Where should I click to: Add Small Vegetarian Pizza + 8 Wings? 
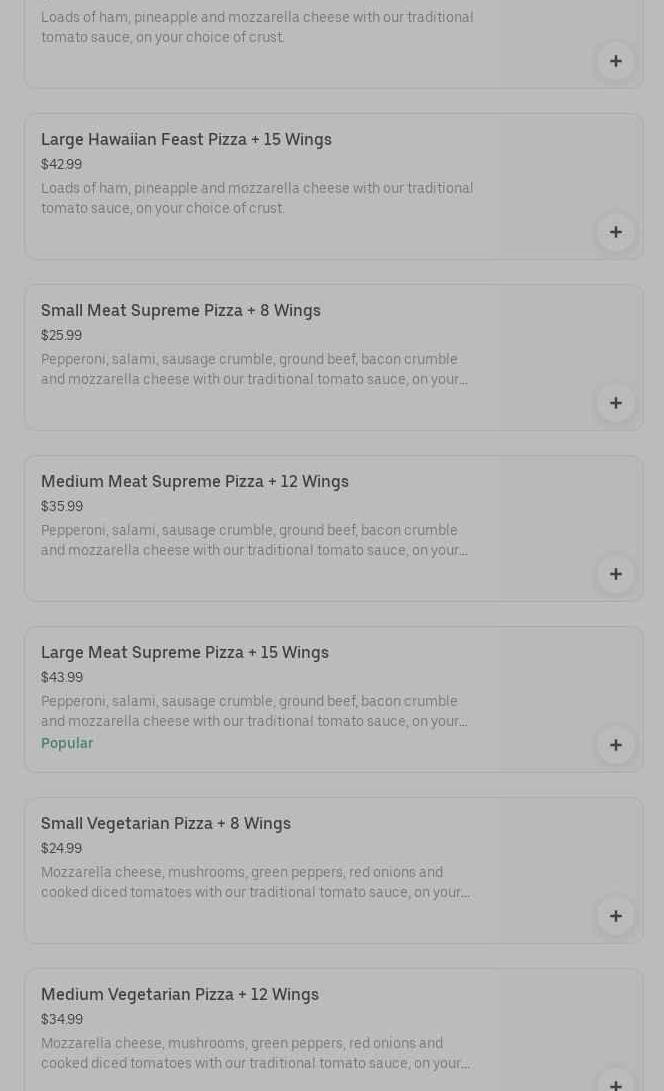click(x=615, y=916)
